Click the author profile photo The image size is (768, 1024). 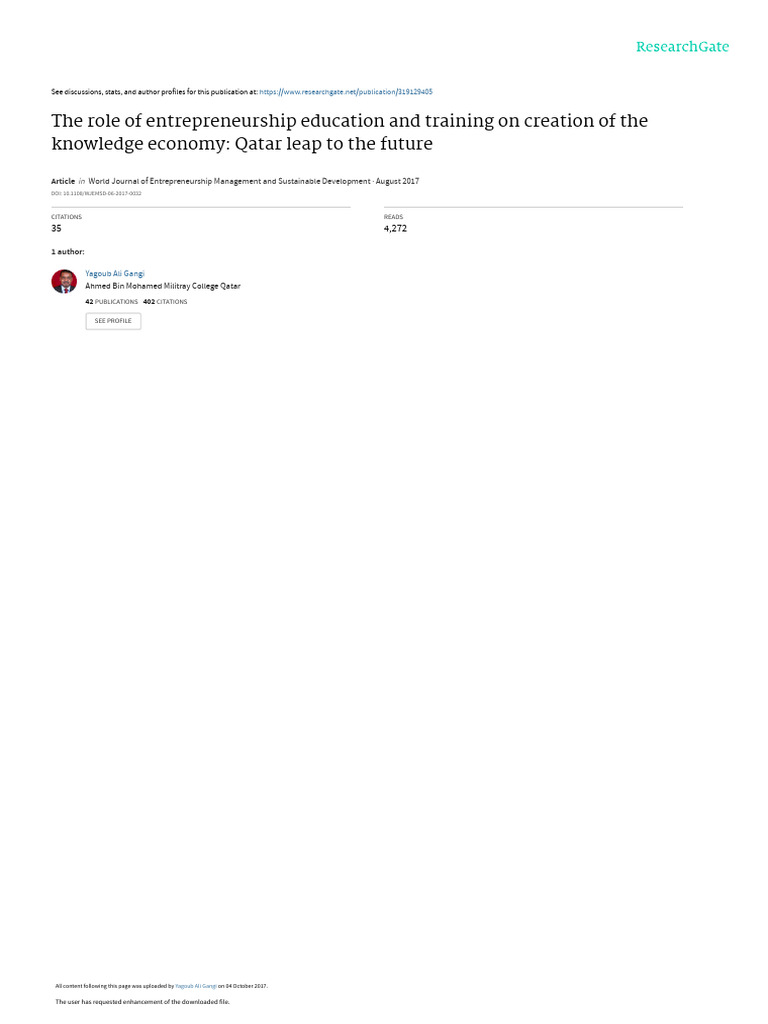click(x=64, y=281)
